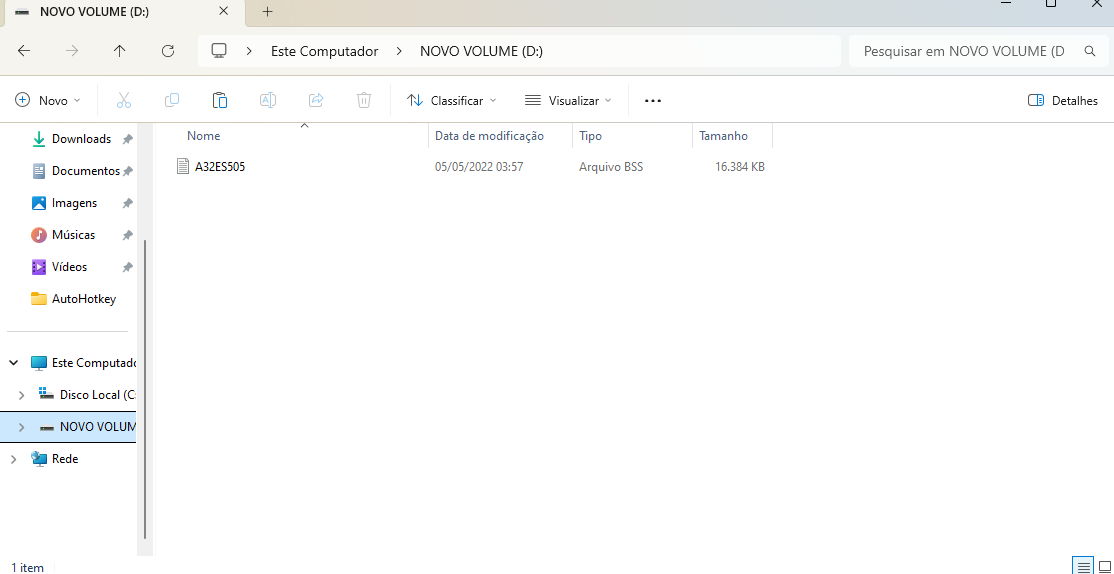Click the A32ES505 file icon
This screenshot has width=1114, height=574.
pyautogui.click(x=184, y=167)
